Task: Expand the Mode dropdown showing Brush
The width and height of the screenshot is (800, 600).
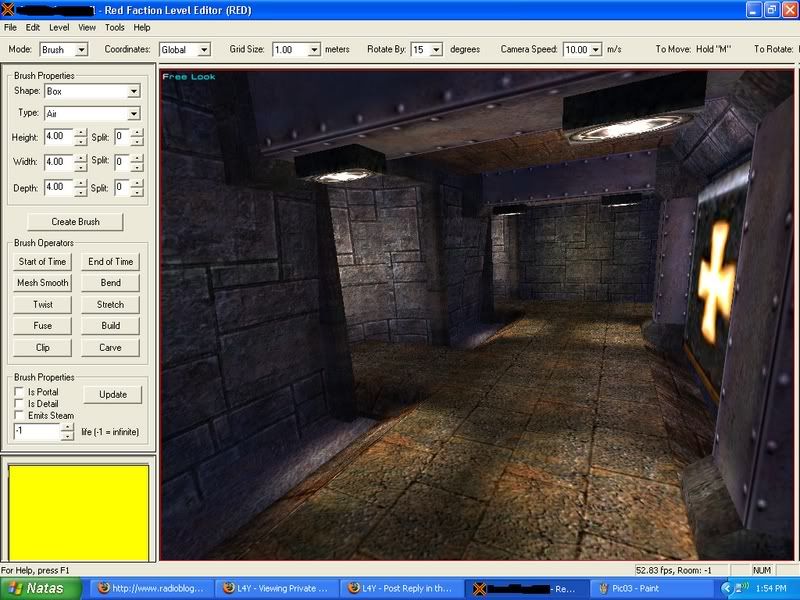Action: tap(81, 49)
